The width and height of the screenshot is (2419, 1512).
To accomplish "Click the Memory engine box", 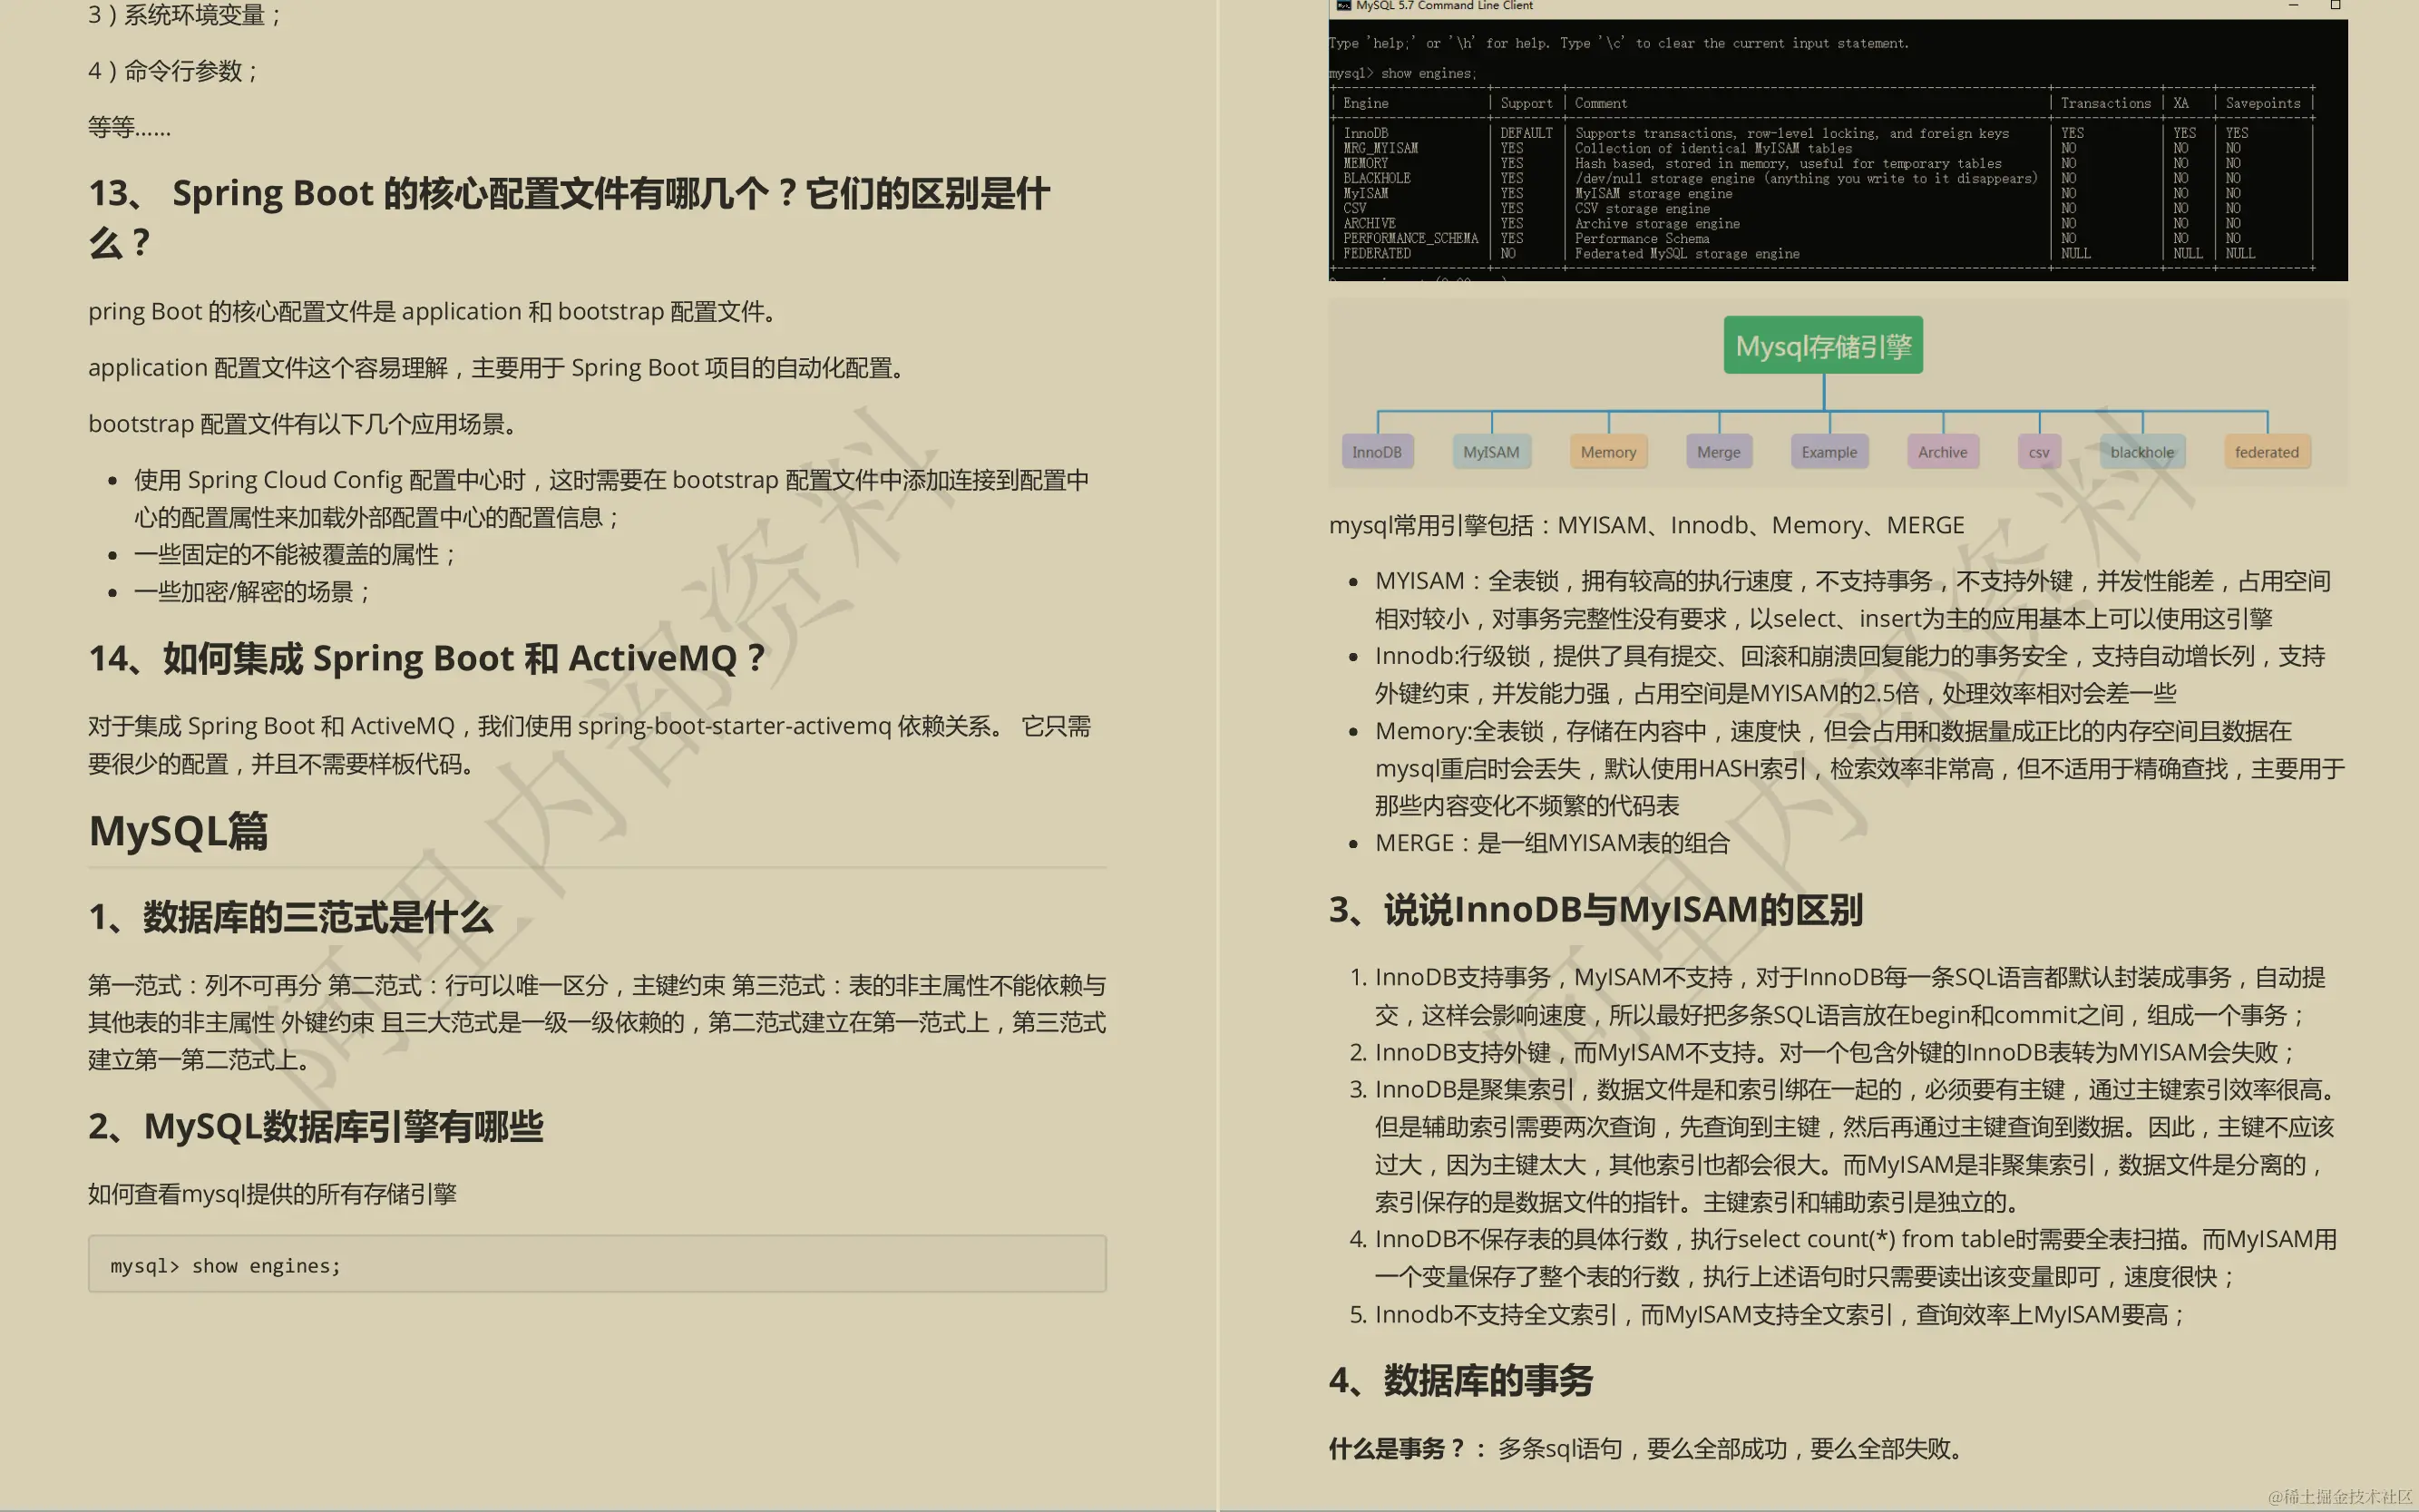I will tap(1608, 451).
